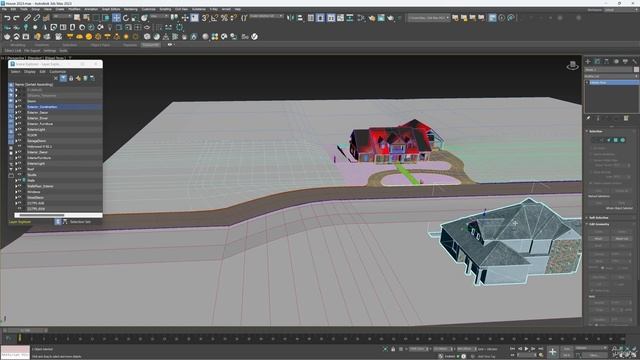The width and height of the screenshot is (640, 360).
Task: Collapse the Edit Geometry rollout
Action: click(598, 224)
